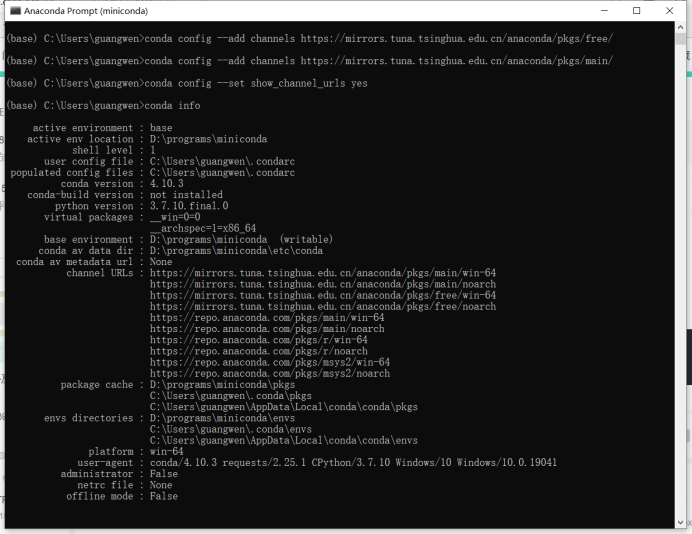
Task: Click repo.anaconda.com pkgs/main/noarch URL
Action: pyautogui.click(x=267, y=329)
